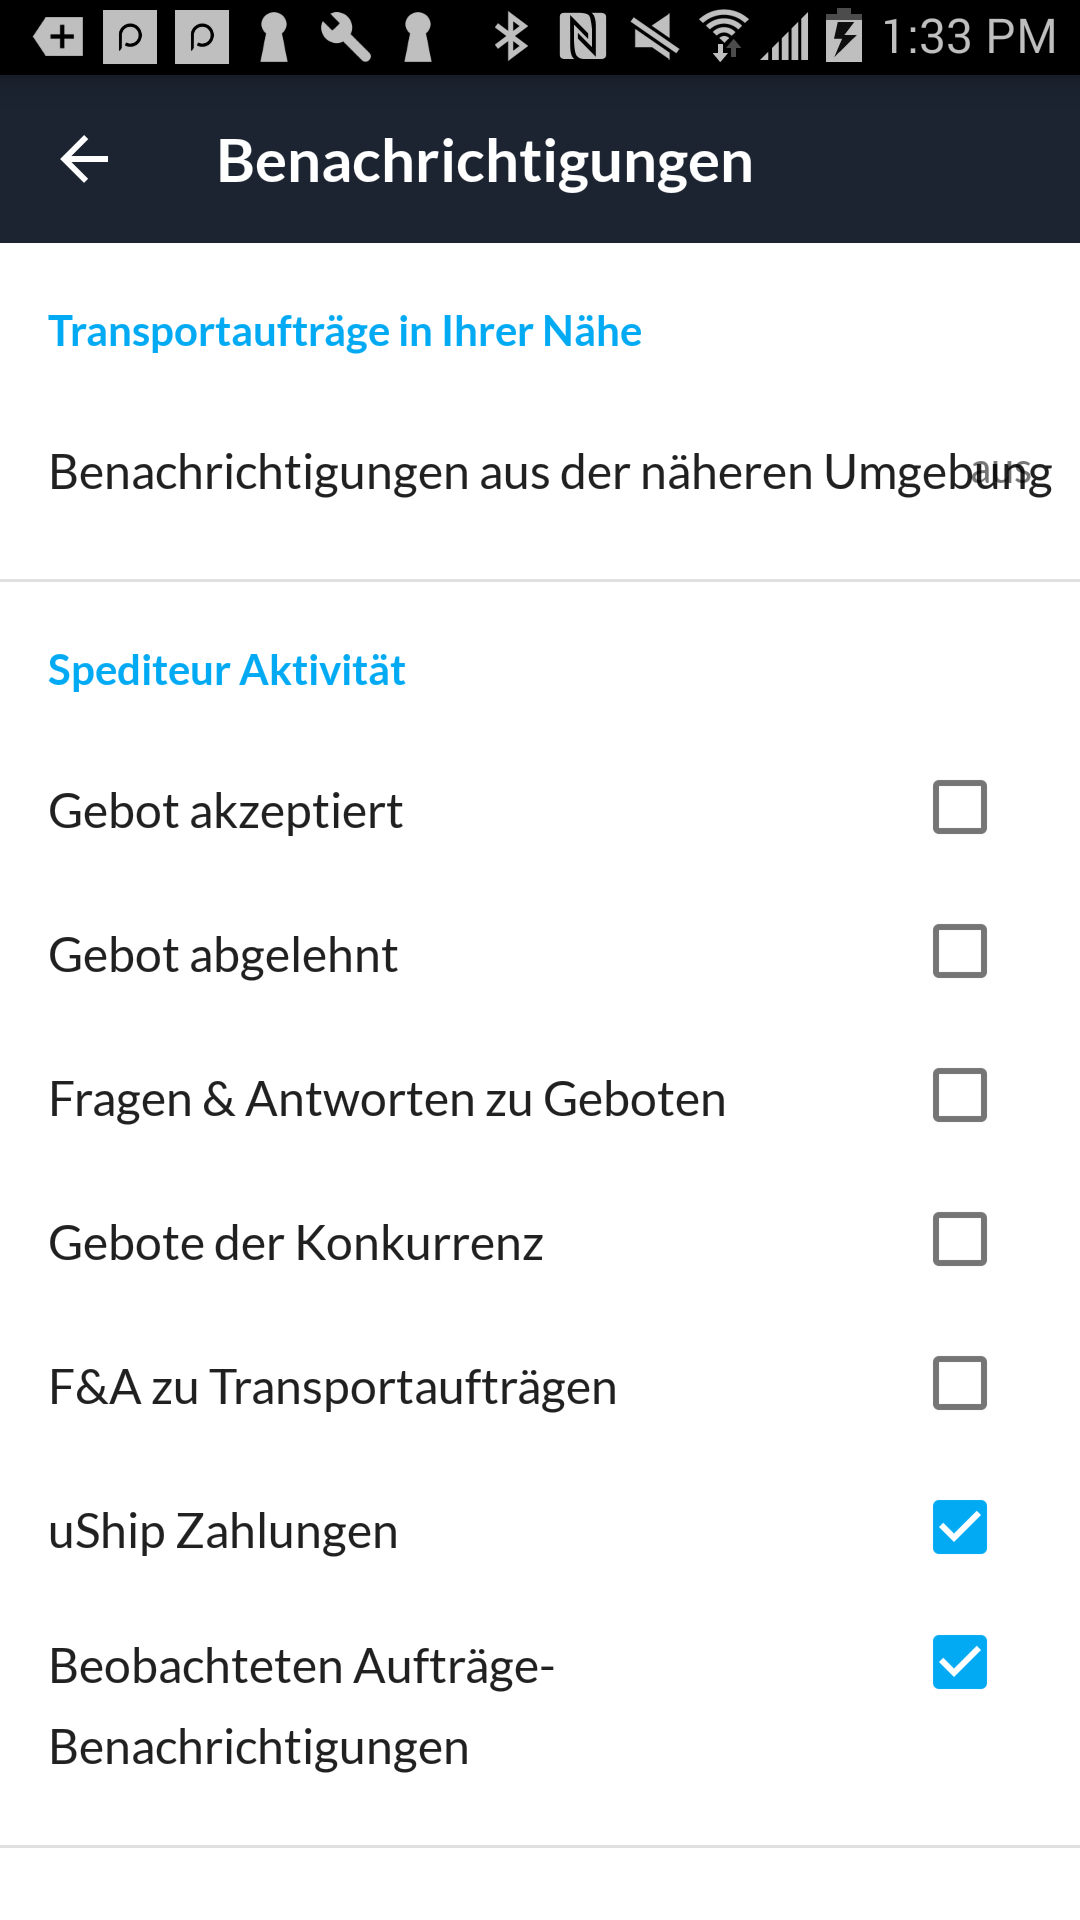
Task: Tap the Wi-Fi signal icon
Action: pyautogui.click(x=724, y=37)
